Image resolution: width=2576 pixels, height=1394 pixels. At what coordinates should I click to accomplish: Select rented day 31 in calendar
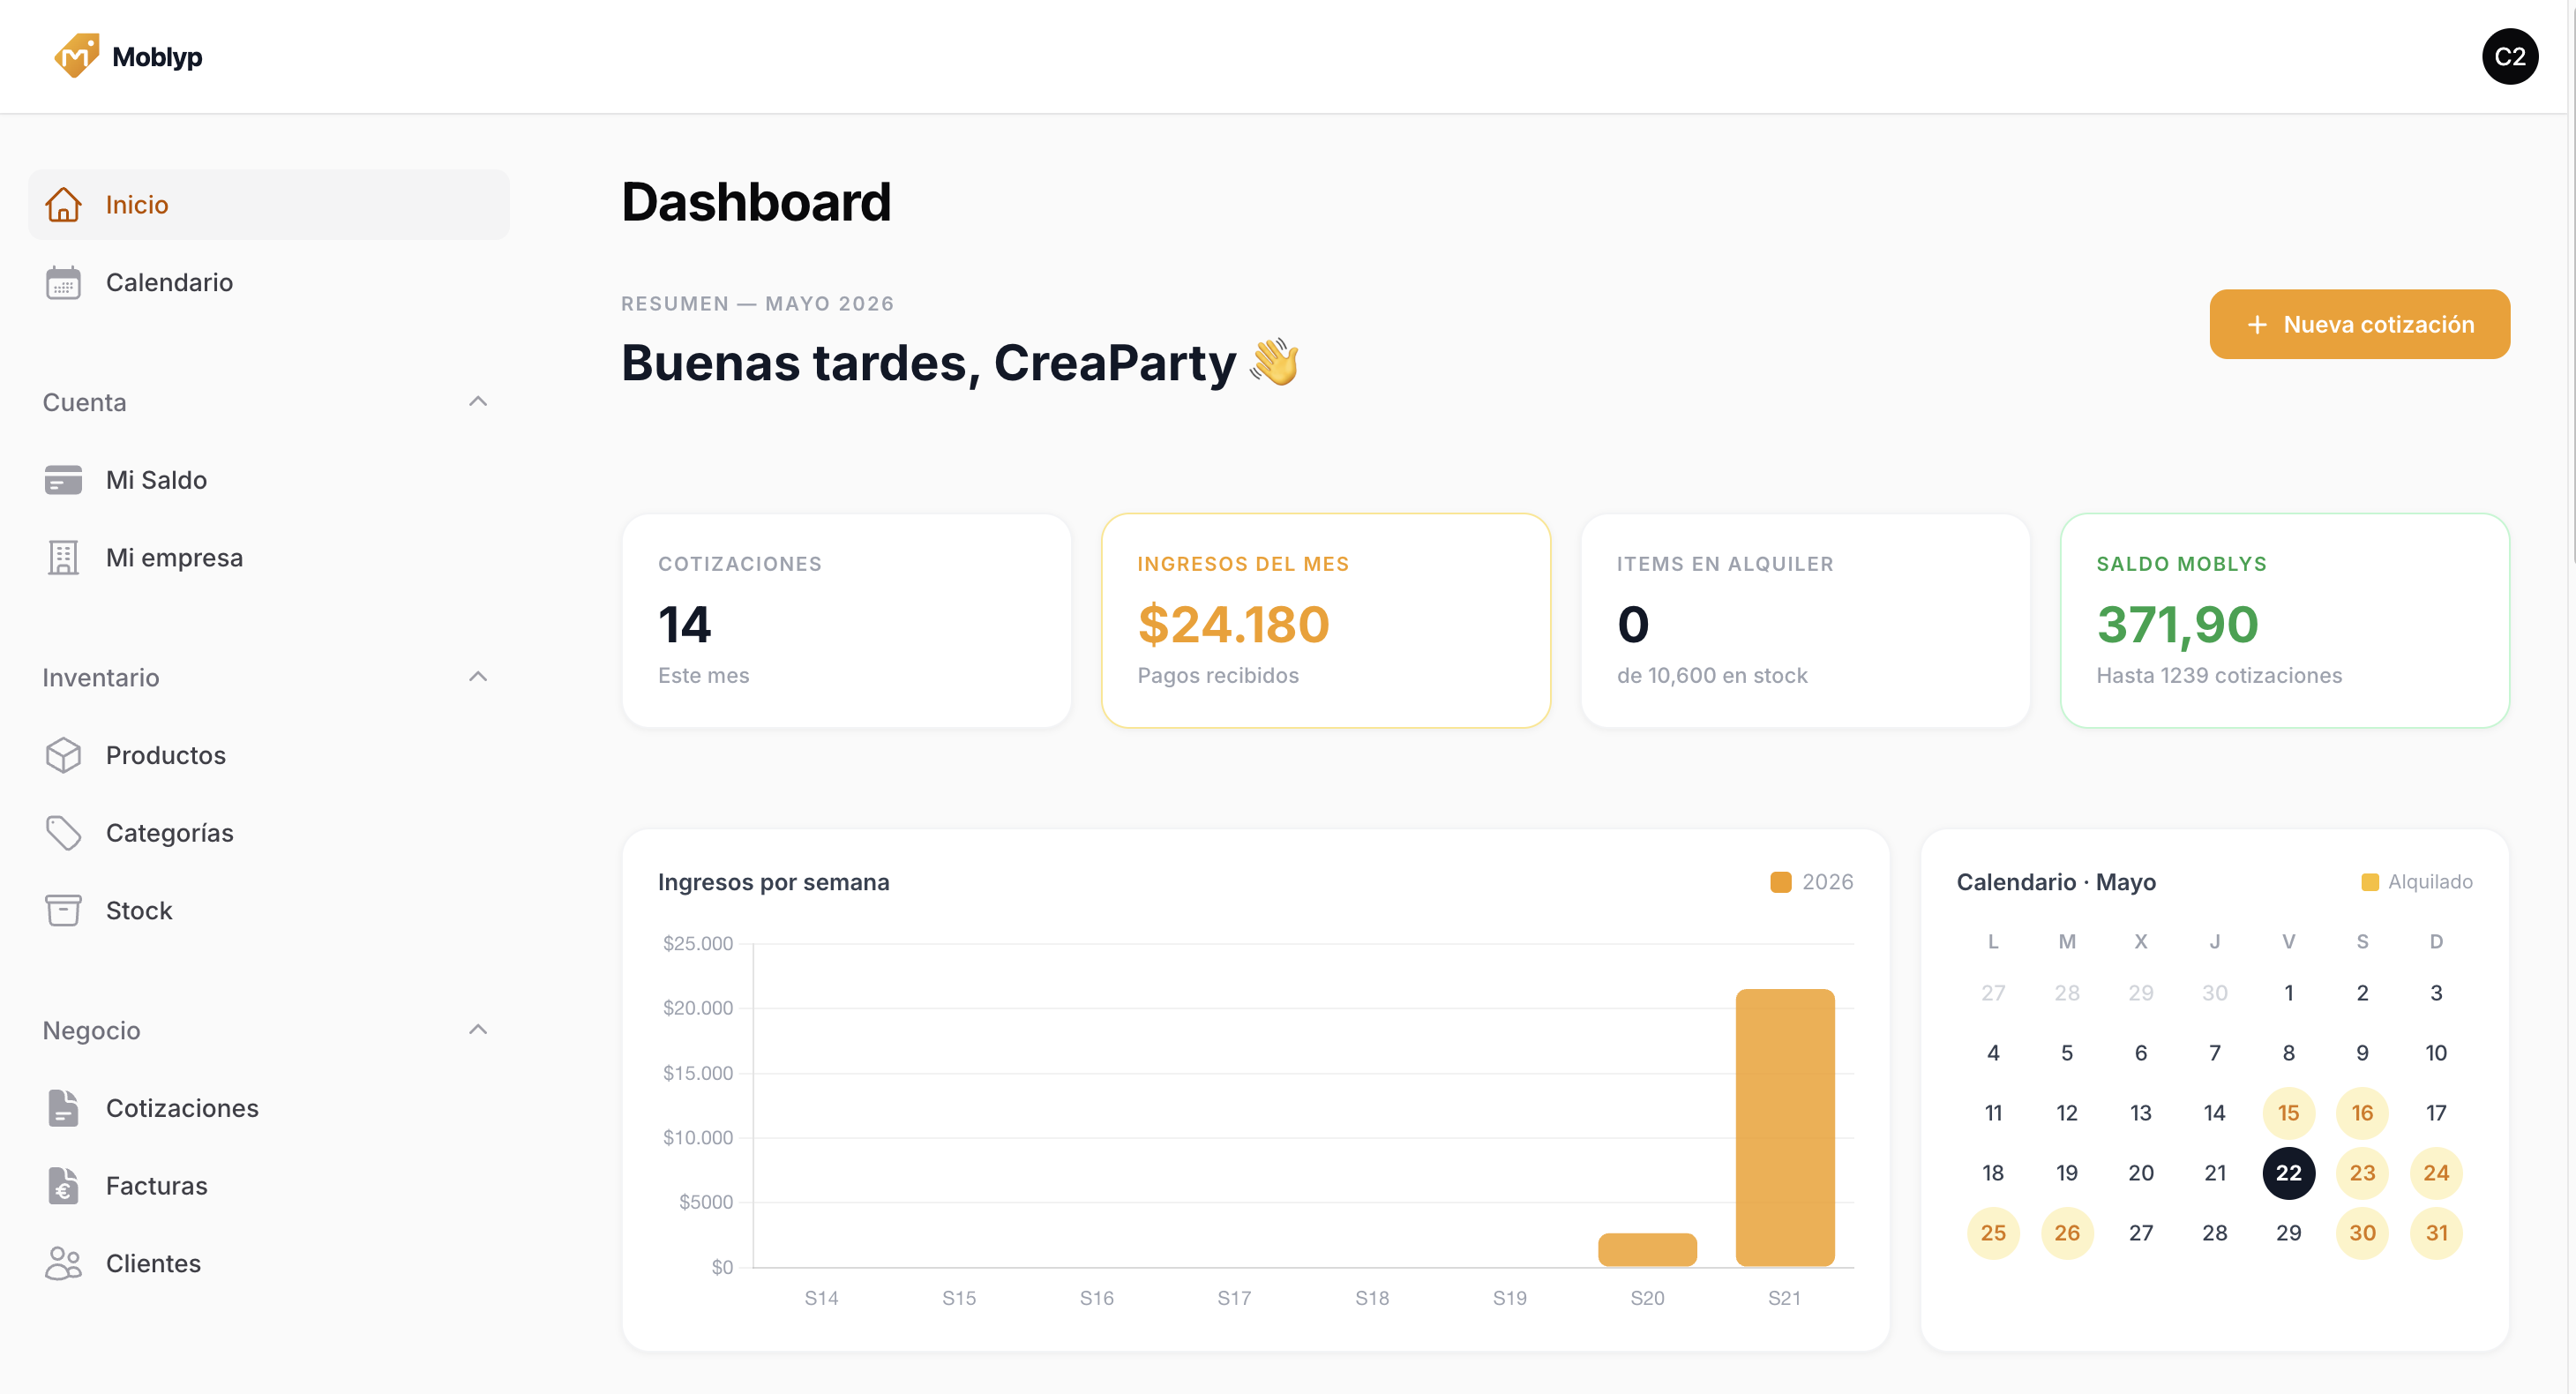tap(2436, 1233)
